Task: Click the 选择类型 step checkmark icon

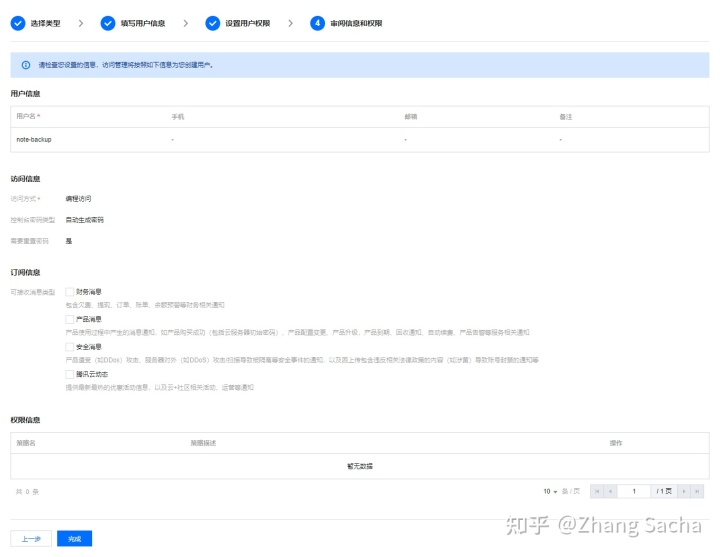Action: pyautogui.click(x=18, y=22)
